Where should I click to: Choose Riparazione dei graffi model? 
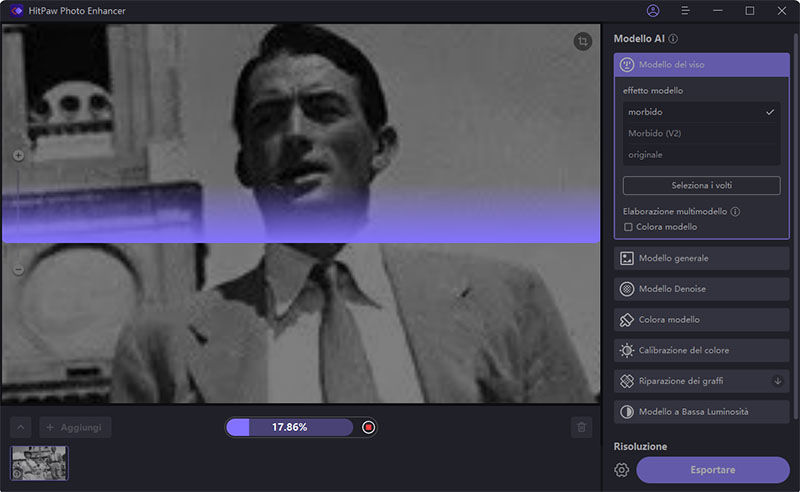(x=702, y=381)
